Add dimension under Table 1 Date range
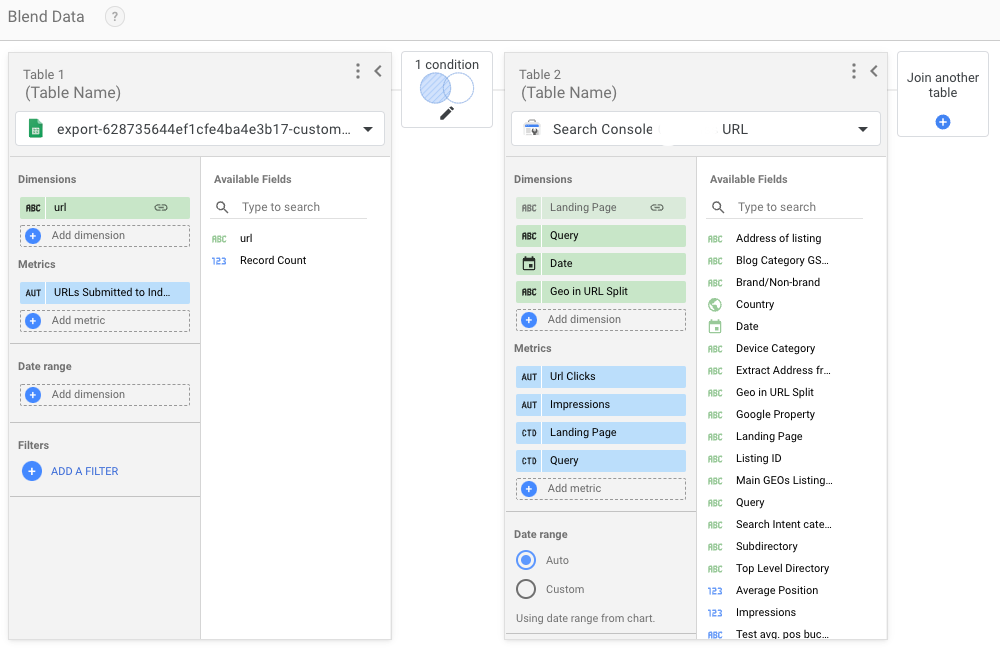 coord(105,395)
